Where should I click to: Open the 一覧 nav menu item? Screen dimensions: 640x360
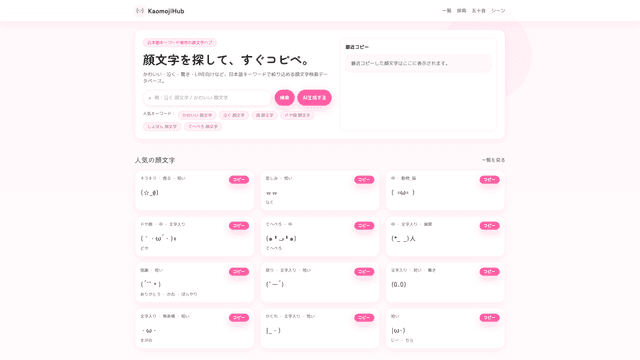click(x=447, y=11)
